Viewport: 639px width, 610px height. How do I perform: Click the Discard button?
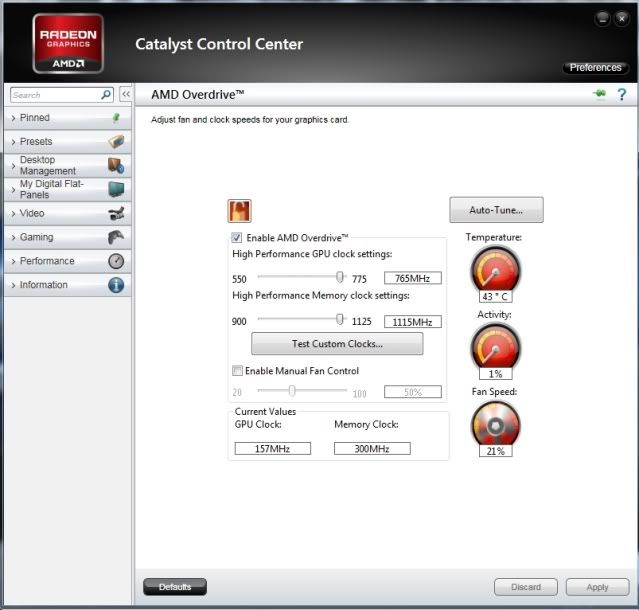(x=526, y=587)
